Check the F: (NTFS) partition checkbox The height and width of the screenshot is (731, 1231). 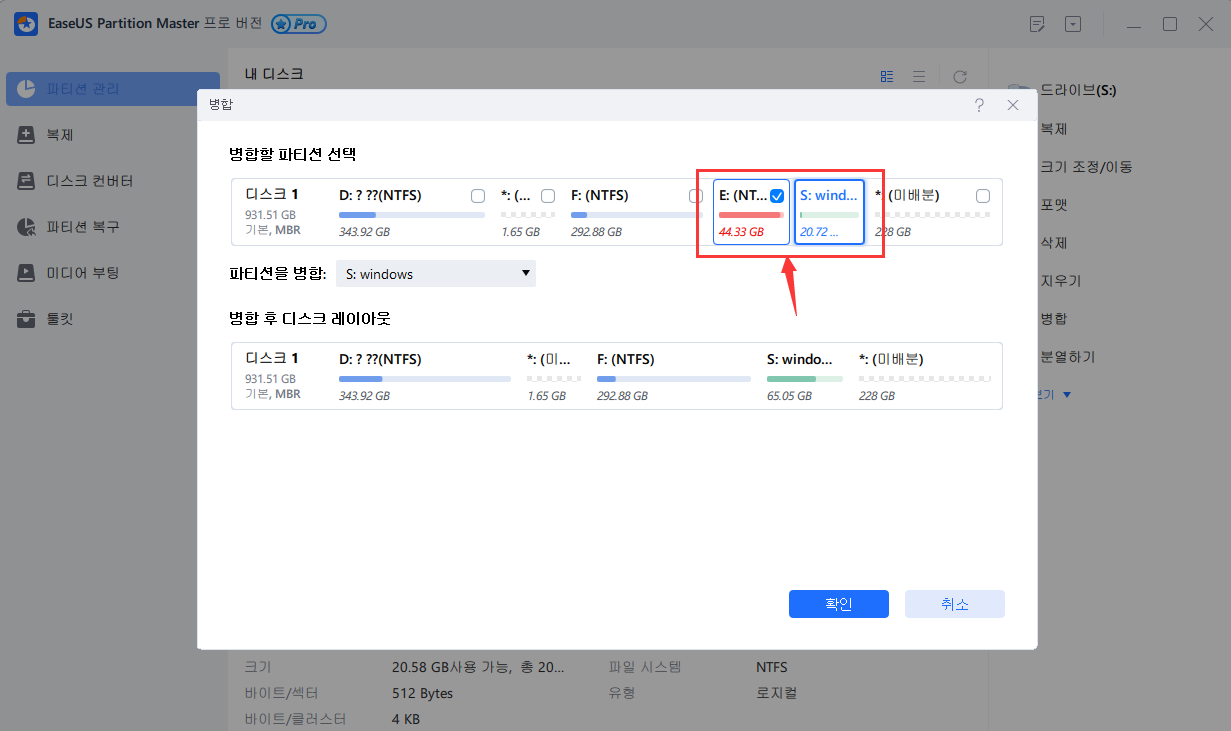(x=695, y=195)
